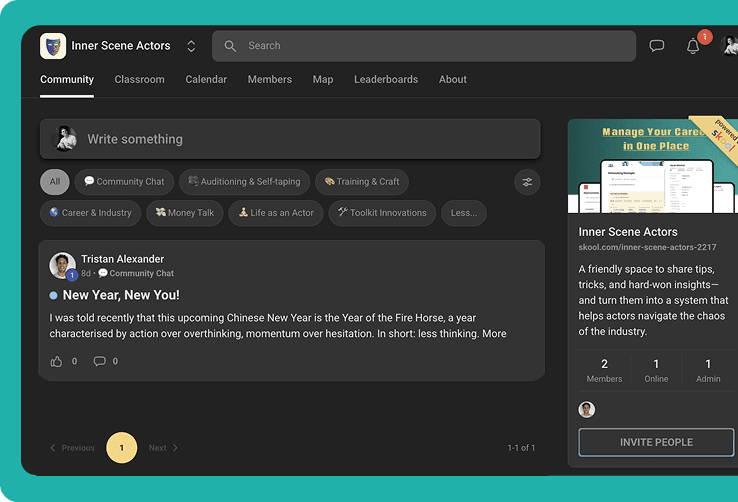Click the like count 0 on post
The width and height of the screenshot is (738, 502).
click(74, 361)
